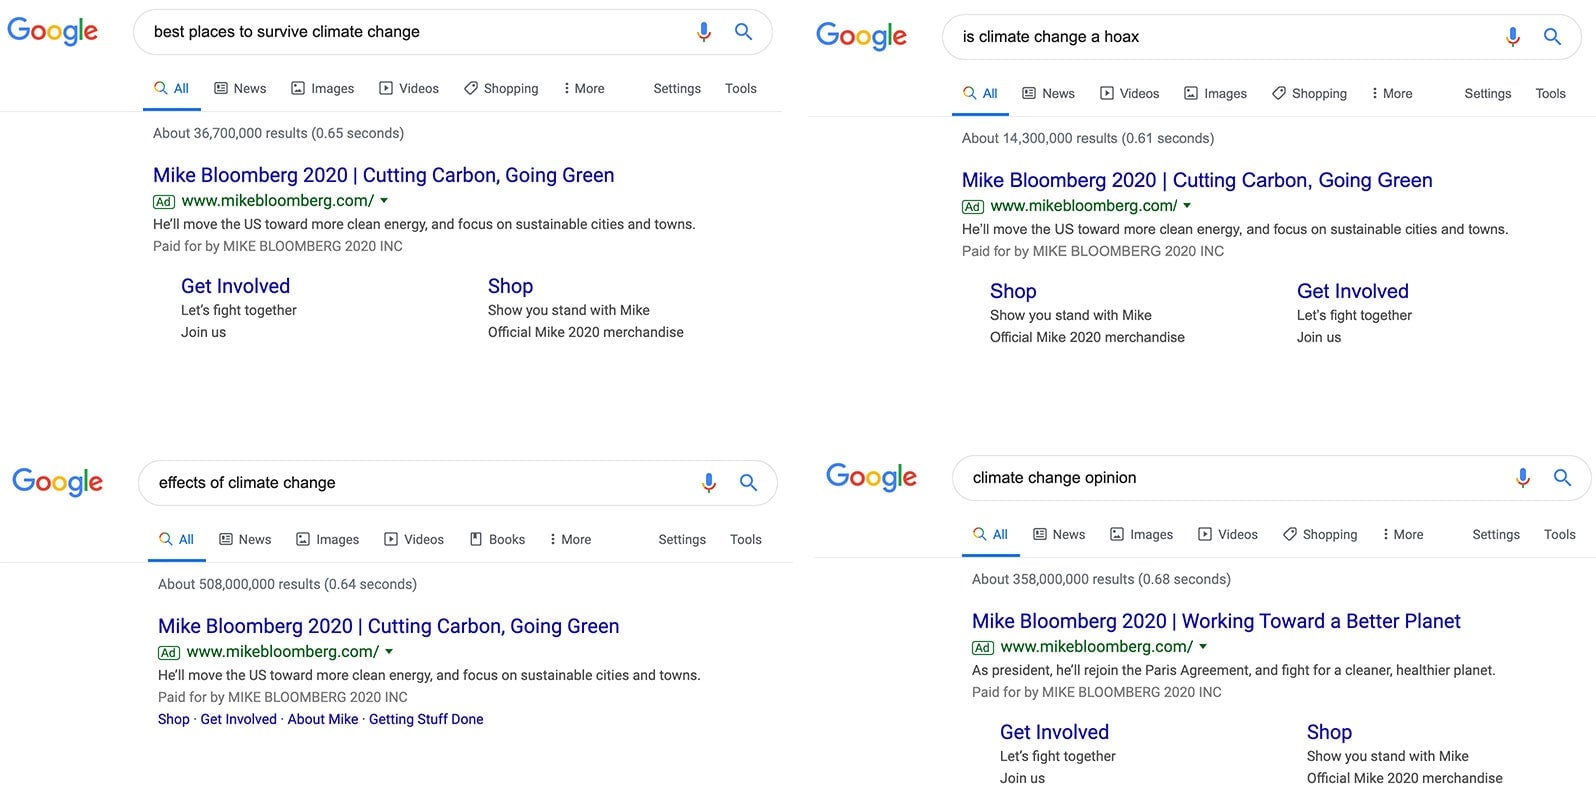Select All tab in 'effects of climate change' results

[x=177, y=539]
